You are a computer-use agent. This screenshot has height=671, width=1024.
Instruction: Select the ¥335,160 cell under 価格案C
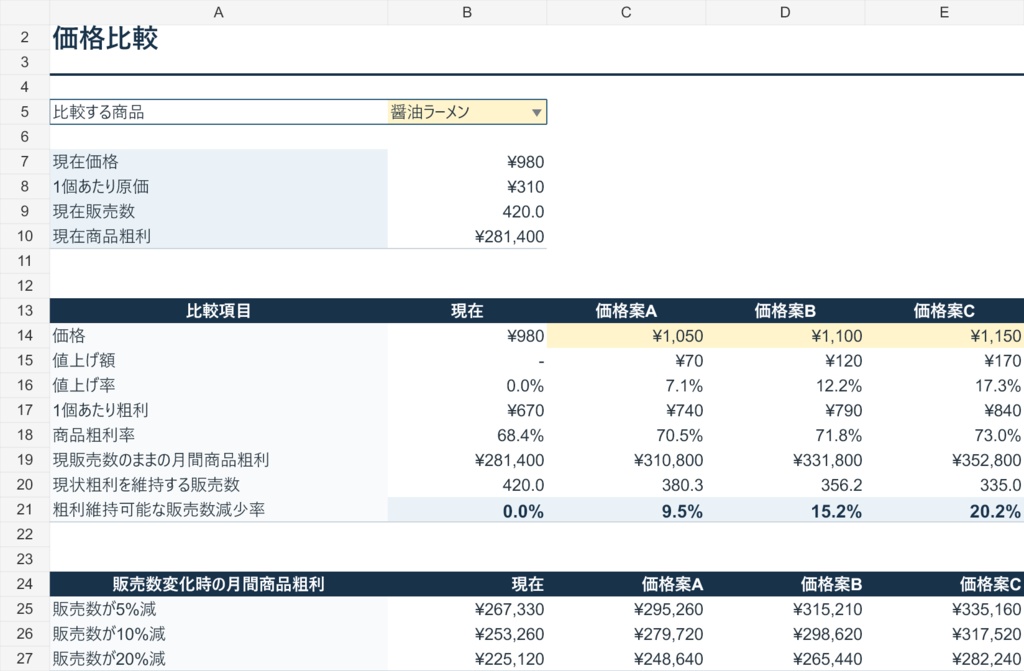click(x=944, y=608)
